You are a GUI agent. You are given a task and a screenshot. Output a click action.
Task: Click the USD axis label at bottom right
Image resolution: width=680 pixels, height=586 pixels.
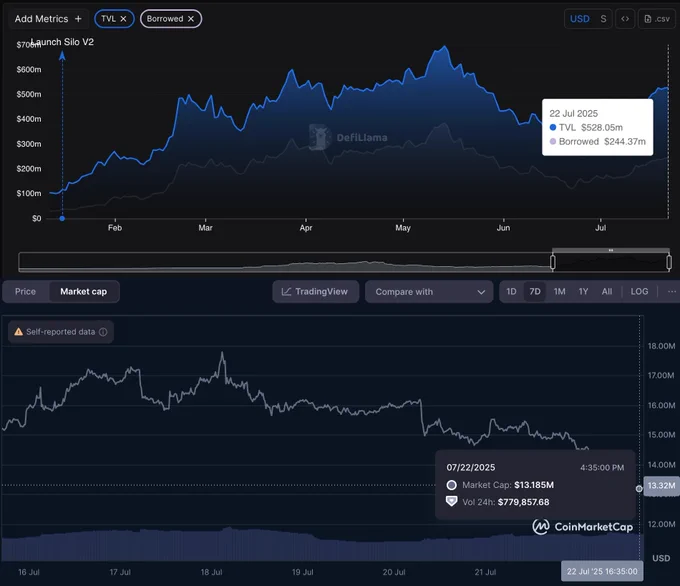661,558
